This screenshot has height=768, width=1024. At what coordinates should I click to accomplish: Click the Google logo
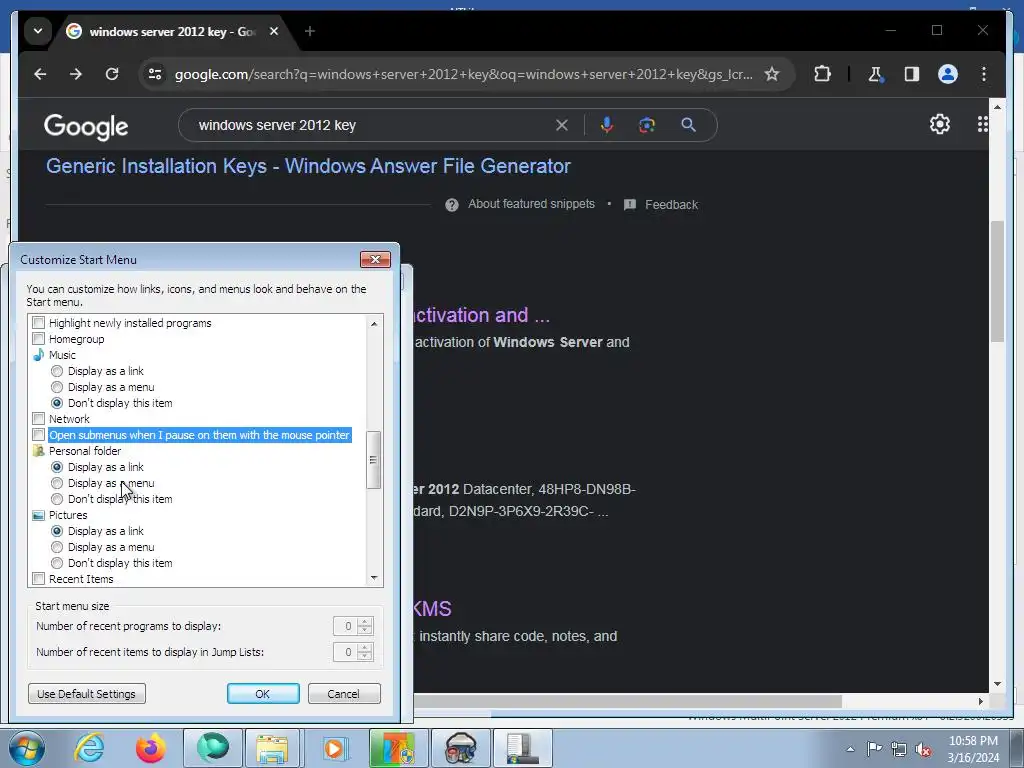tap(86, 126)
